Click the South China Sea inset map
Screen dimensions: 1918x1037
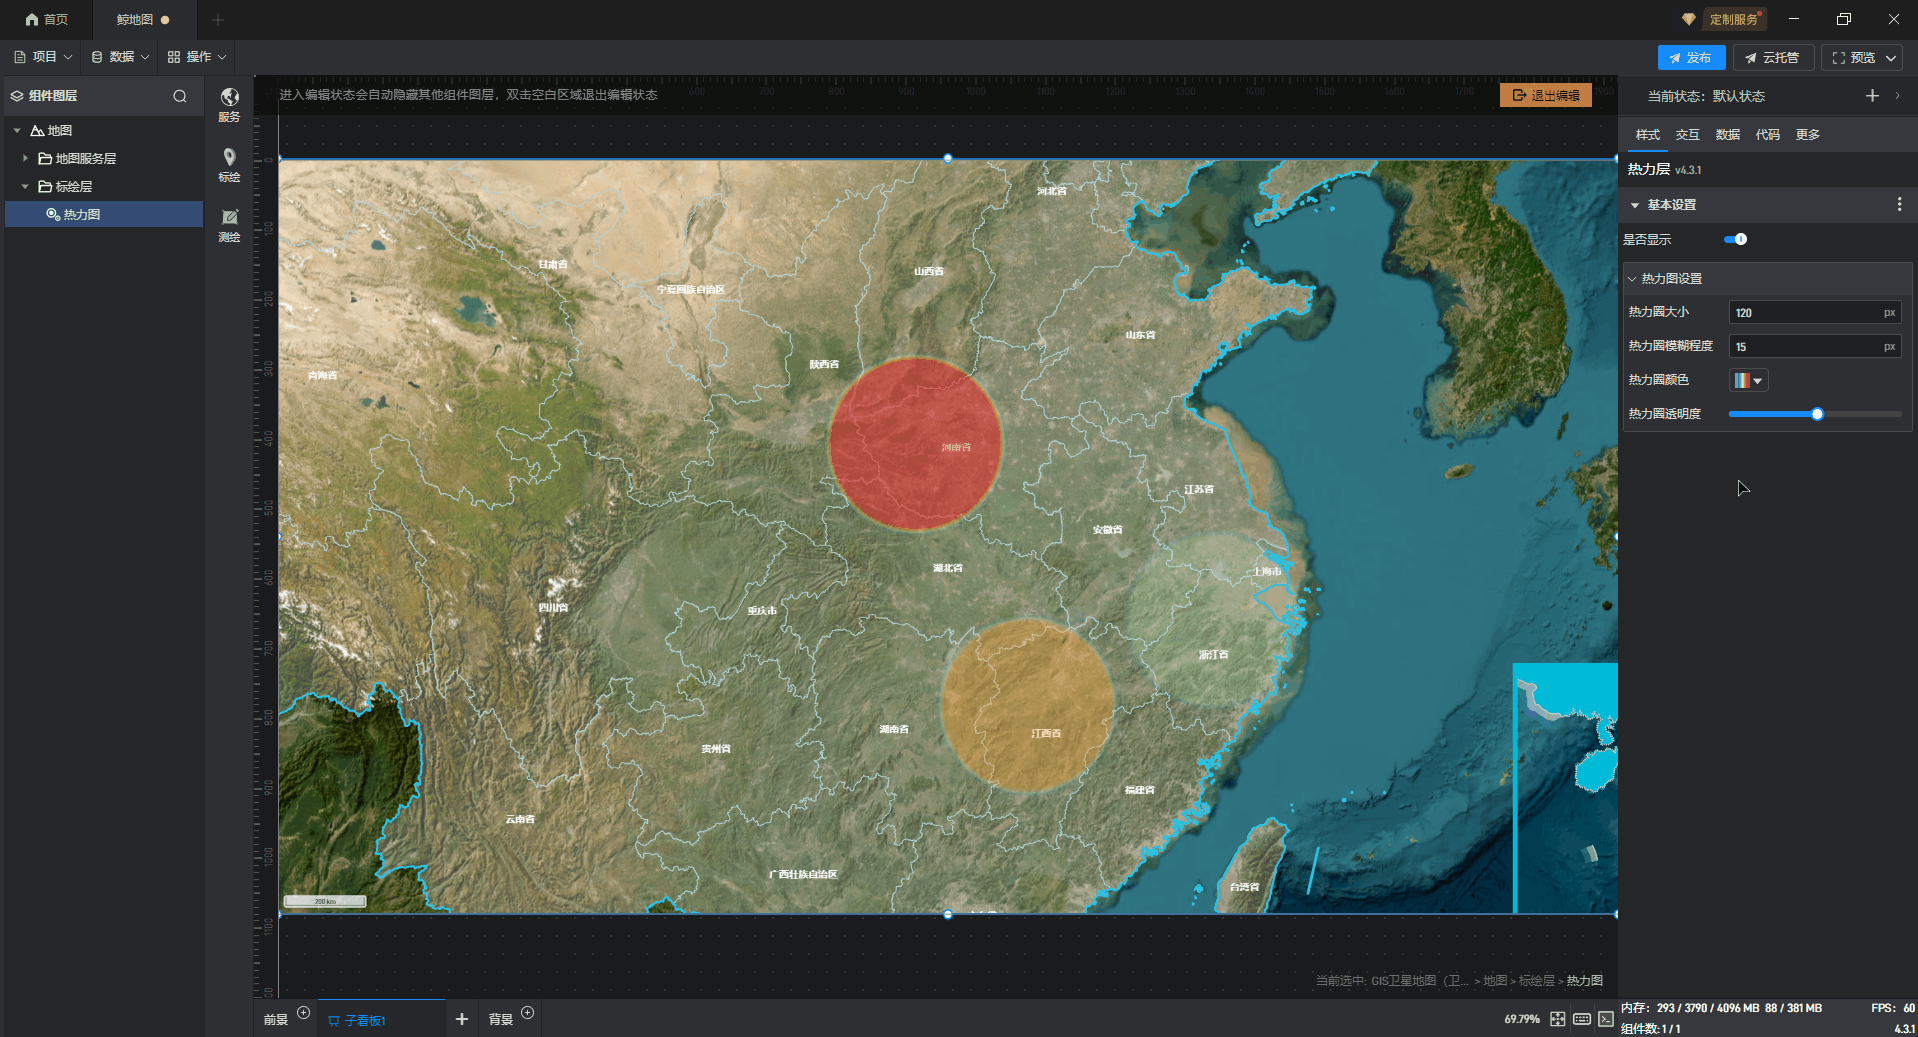coord(1565,788)
